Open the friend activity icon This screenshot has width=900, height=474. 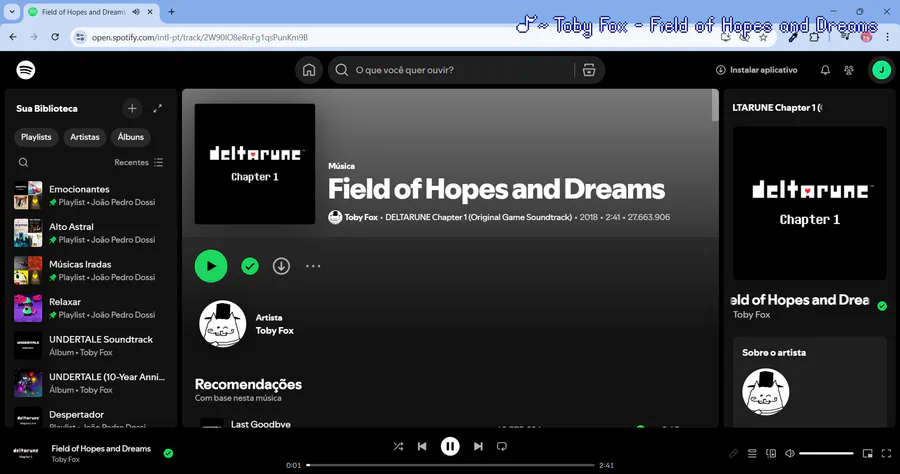point(849,70)
